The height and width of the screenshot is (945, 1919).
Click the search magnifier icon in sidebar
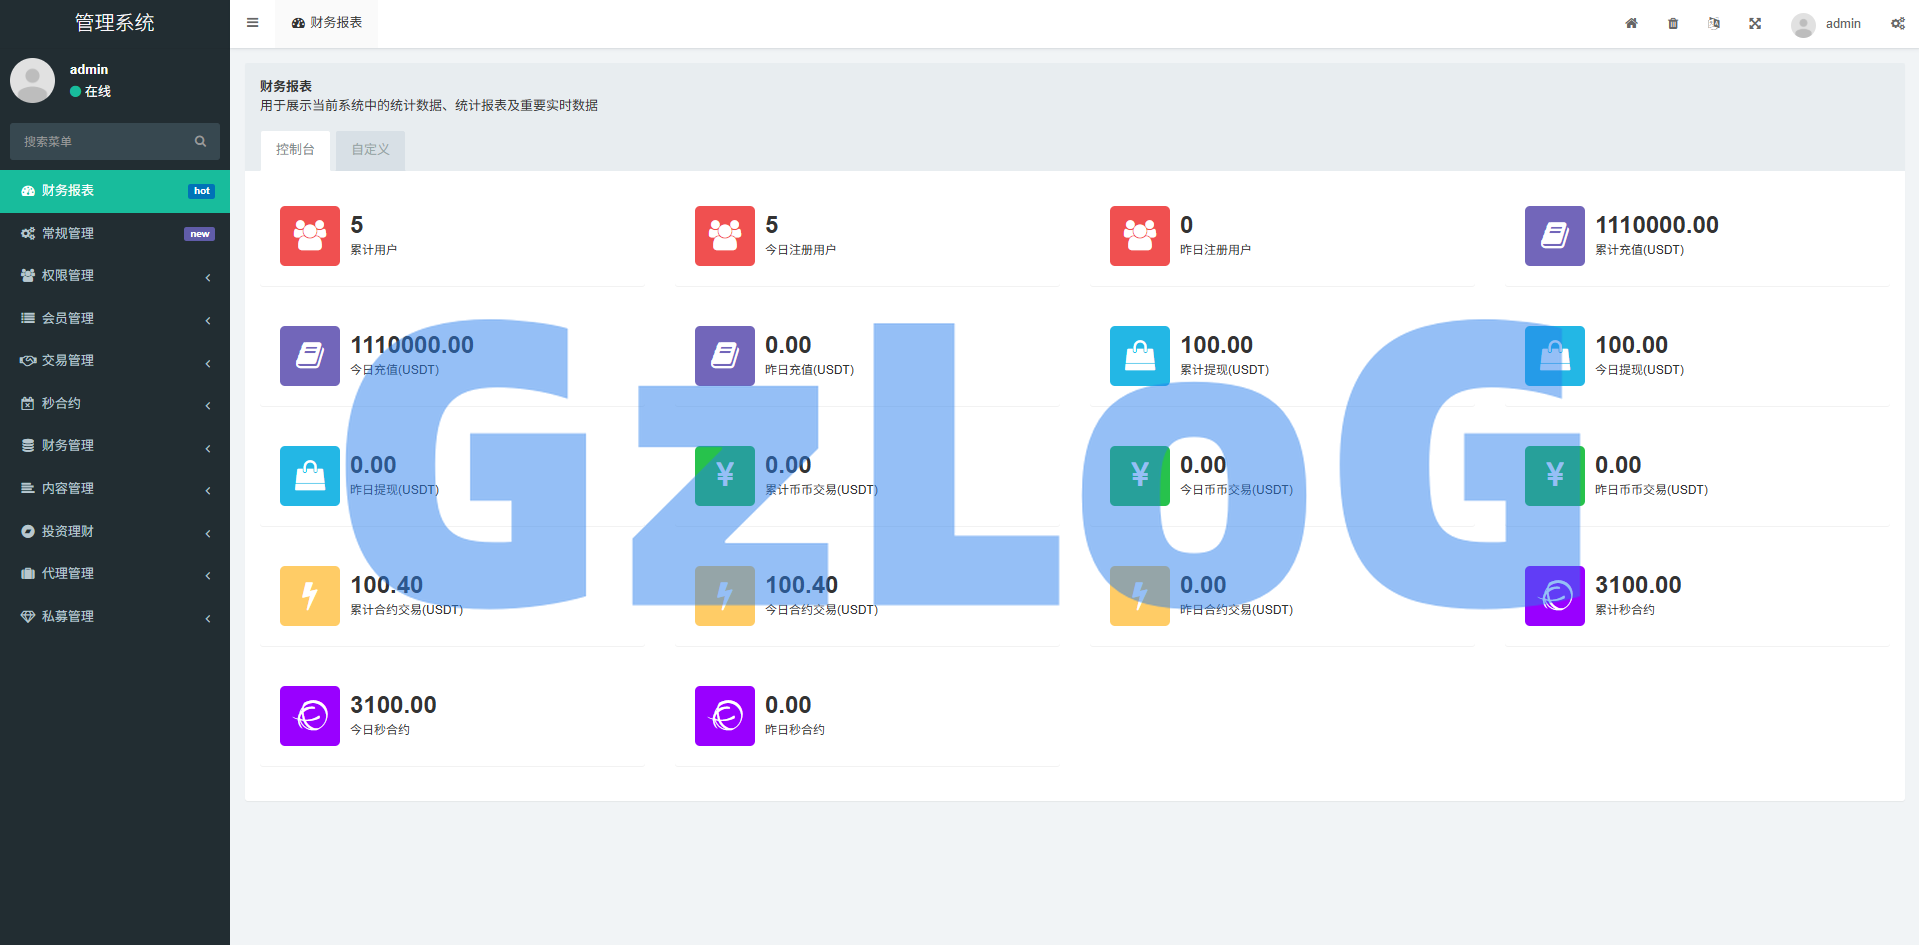pos(200,141)
